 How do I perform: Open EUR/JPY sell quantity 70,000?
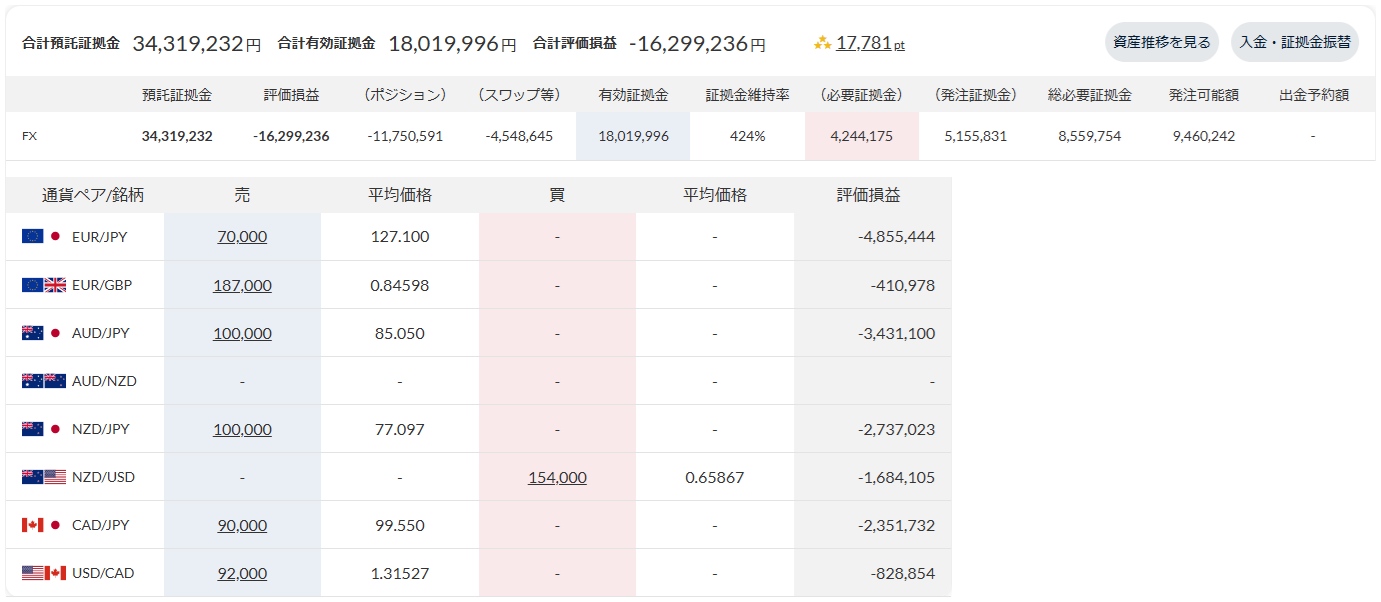coord(242,237)
